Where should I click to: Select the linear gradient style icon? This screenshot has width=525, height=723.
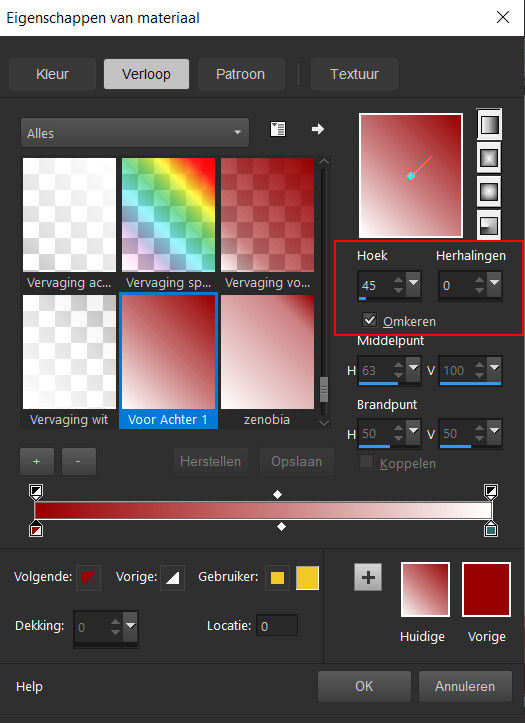489,124
